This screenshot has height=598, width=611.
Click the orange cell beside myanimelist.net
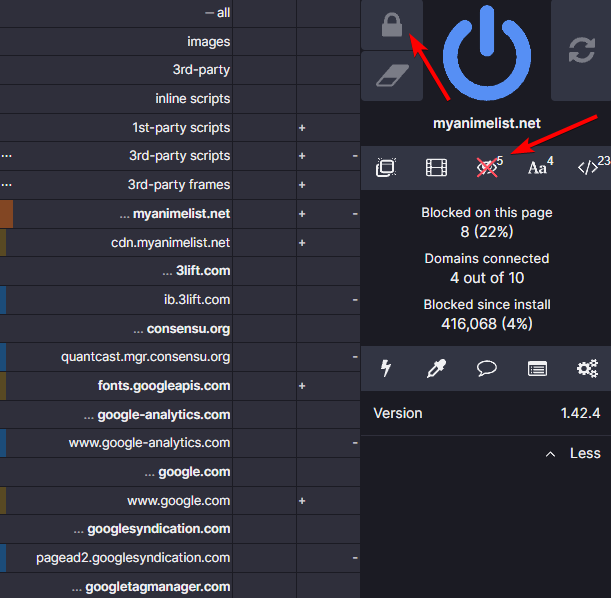(6, 214)
